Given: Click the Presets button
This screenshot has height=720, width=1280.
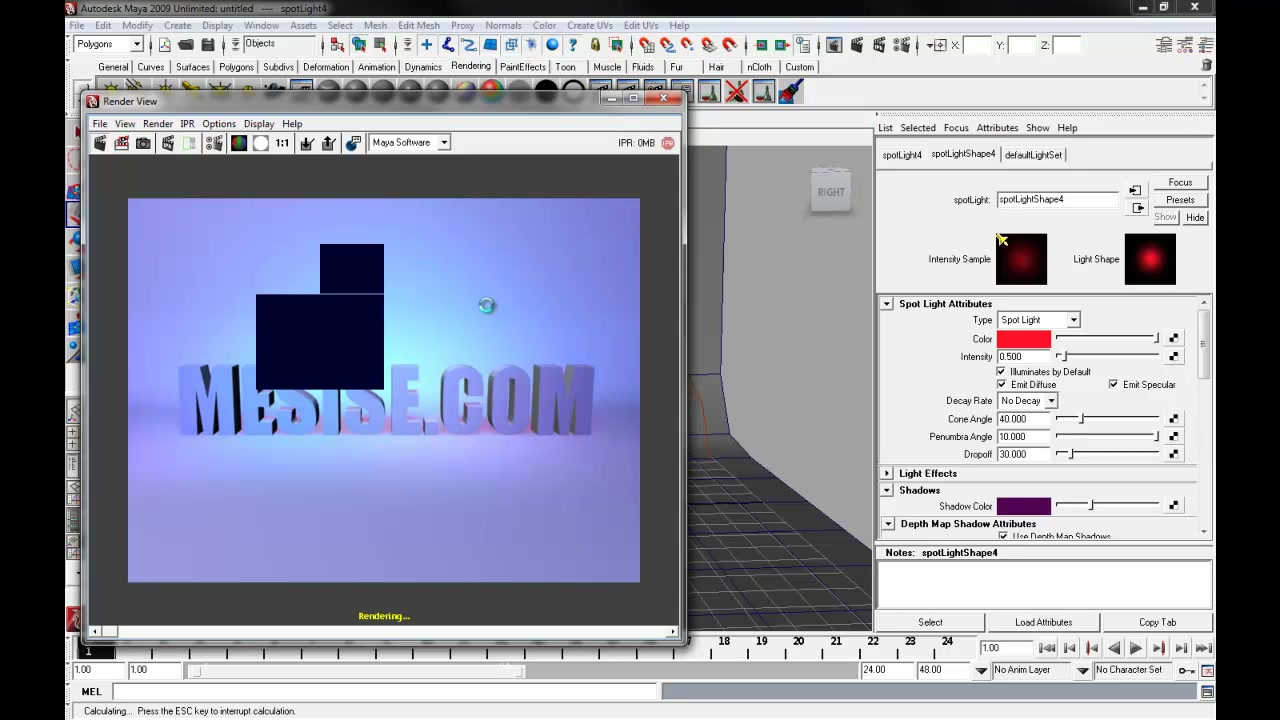Looking at the screenshot, I should 1180,200.
